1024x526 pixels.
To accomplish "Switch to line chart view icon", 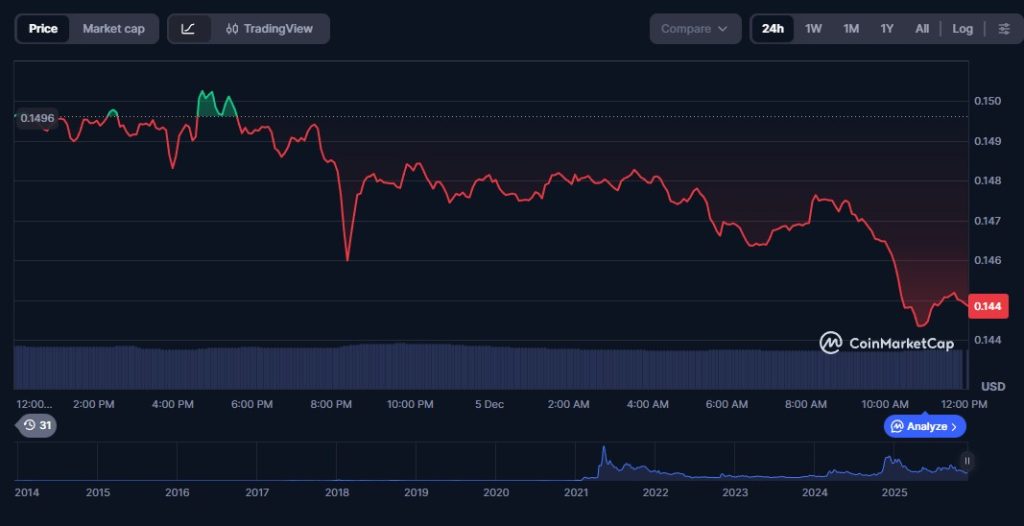I will coord(188,29).
